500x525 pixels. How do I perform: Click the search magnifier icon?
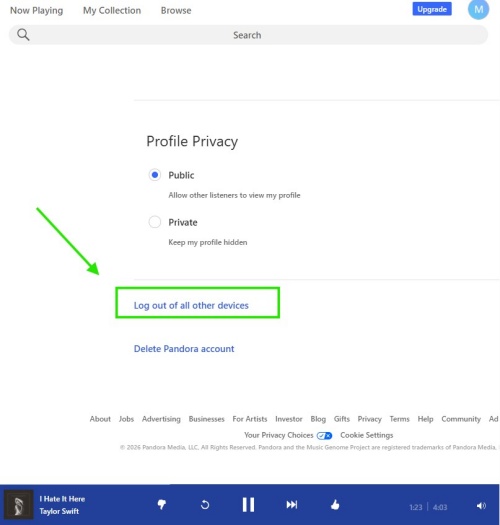pyautogui.click(x=23, y=34)
